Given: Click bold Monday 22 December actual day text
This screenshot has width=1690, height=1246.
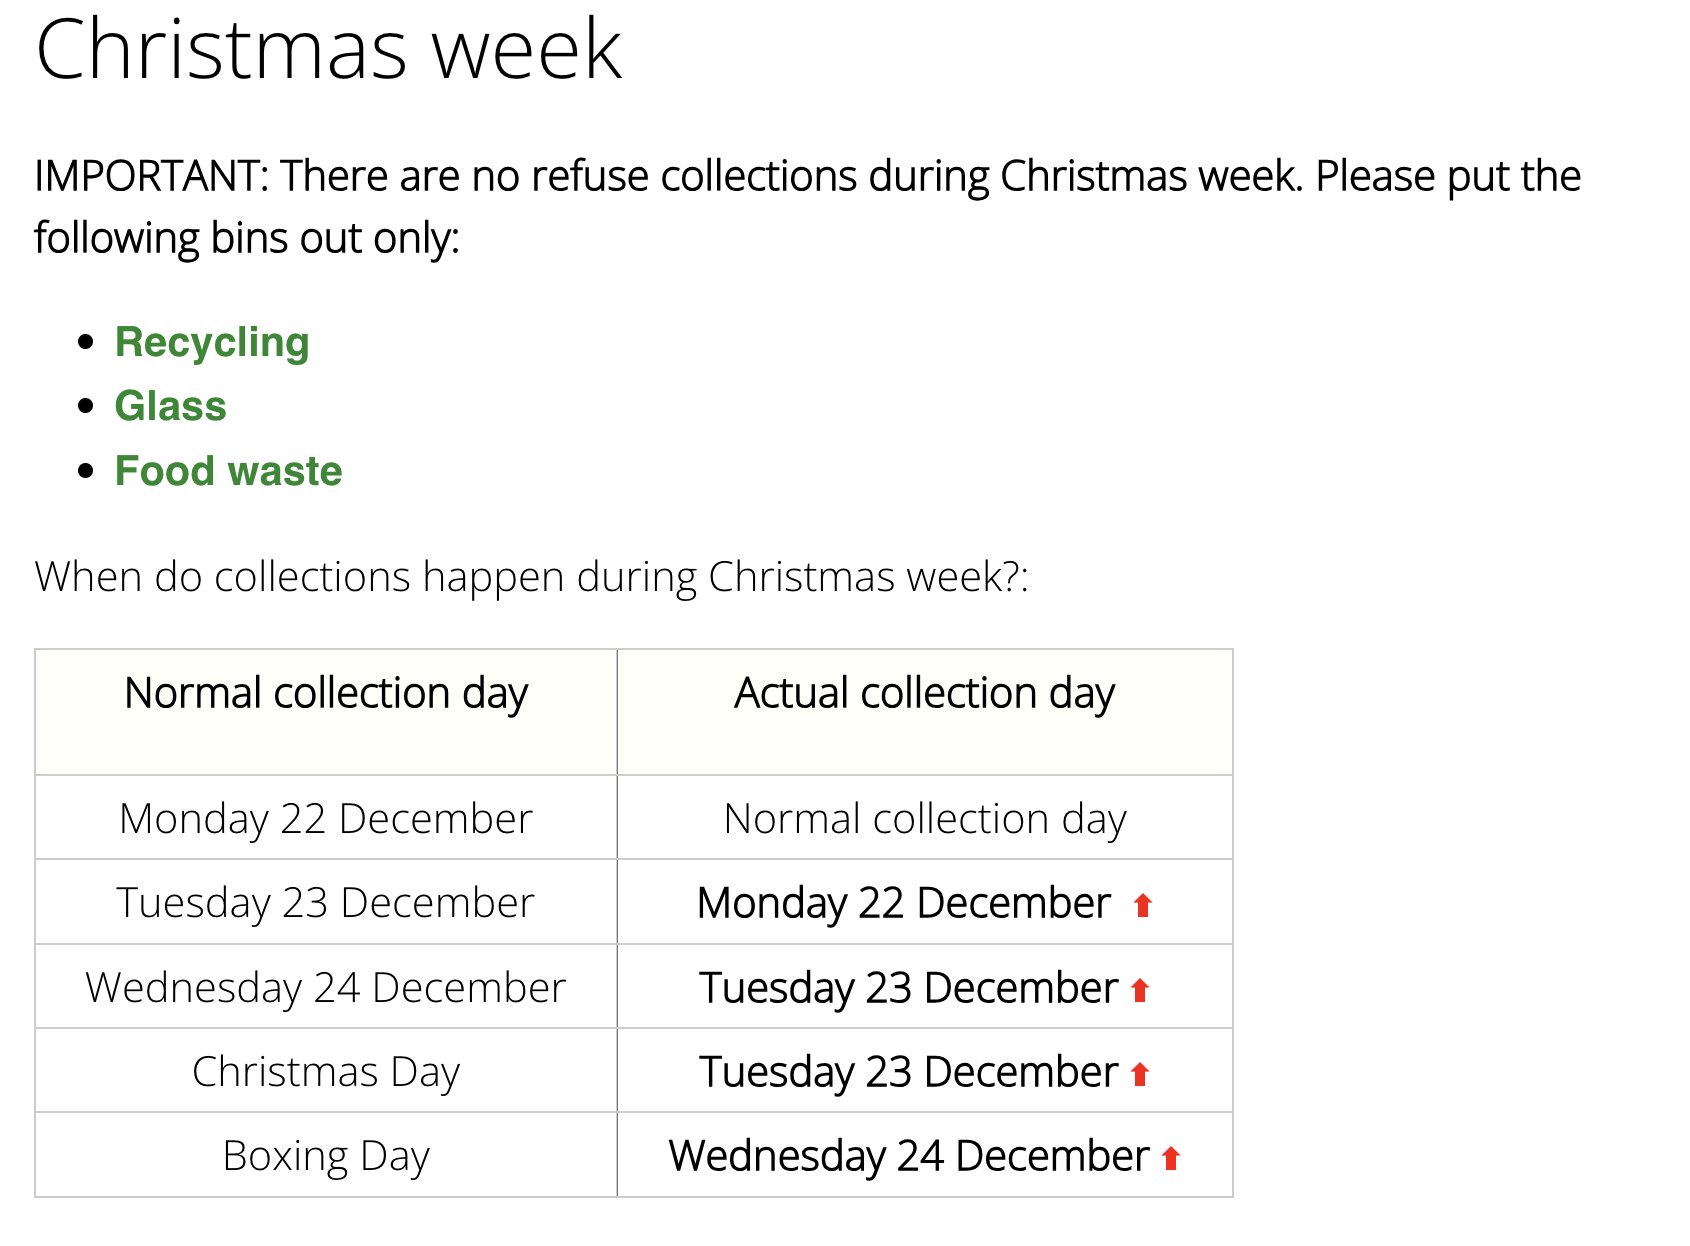Looking at the screenshot, I should pyautogui.click(x=904, y=903).
